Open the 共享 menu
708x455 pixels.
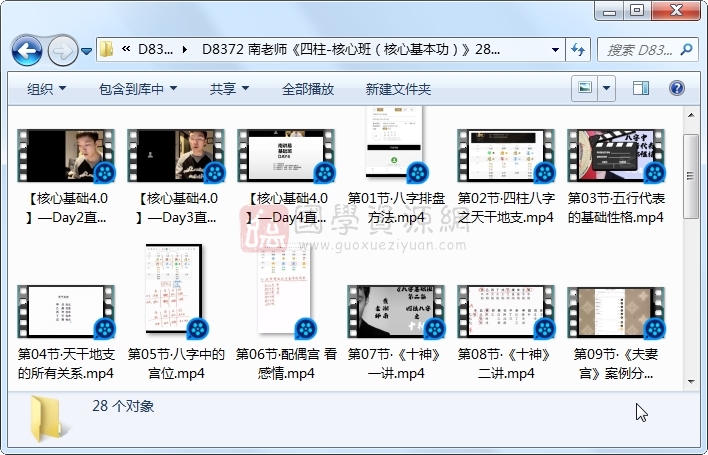pos(229,89)
